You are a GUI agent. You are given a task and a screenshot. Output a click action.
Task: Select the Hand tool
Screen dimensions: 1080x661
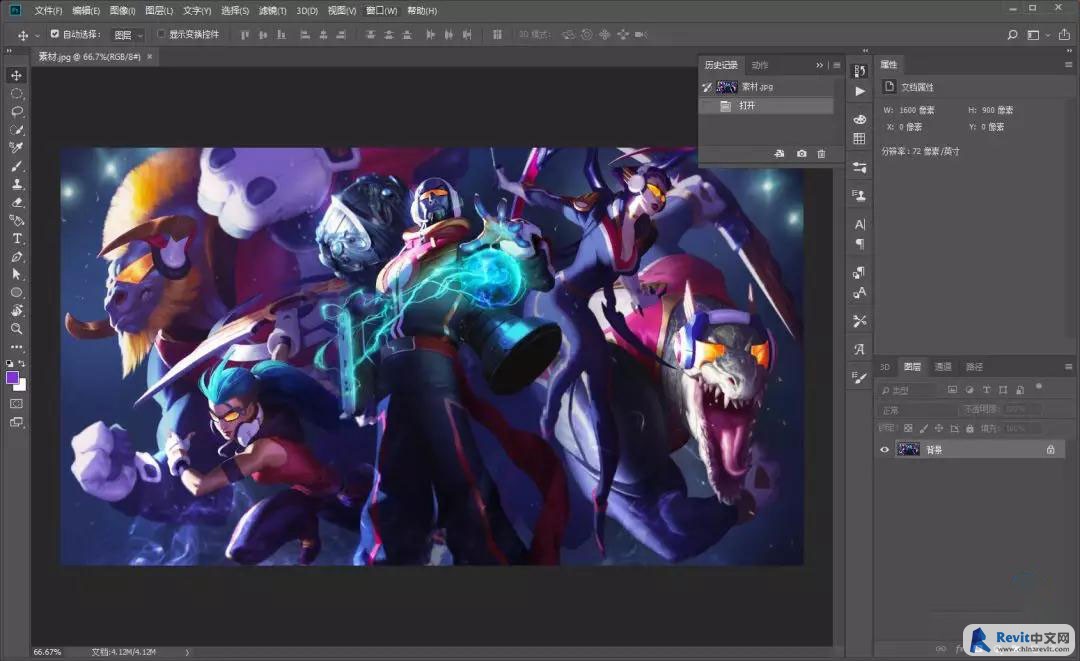[x=17, y=311]
